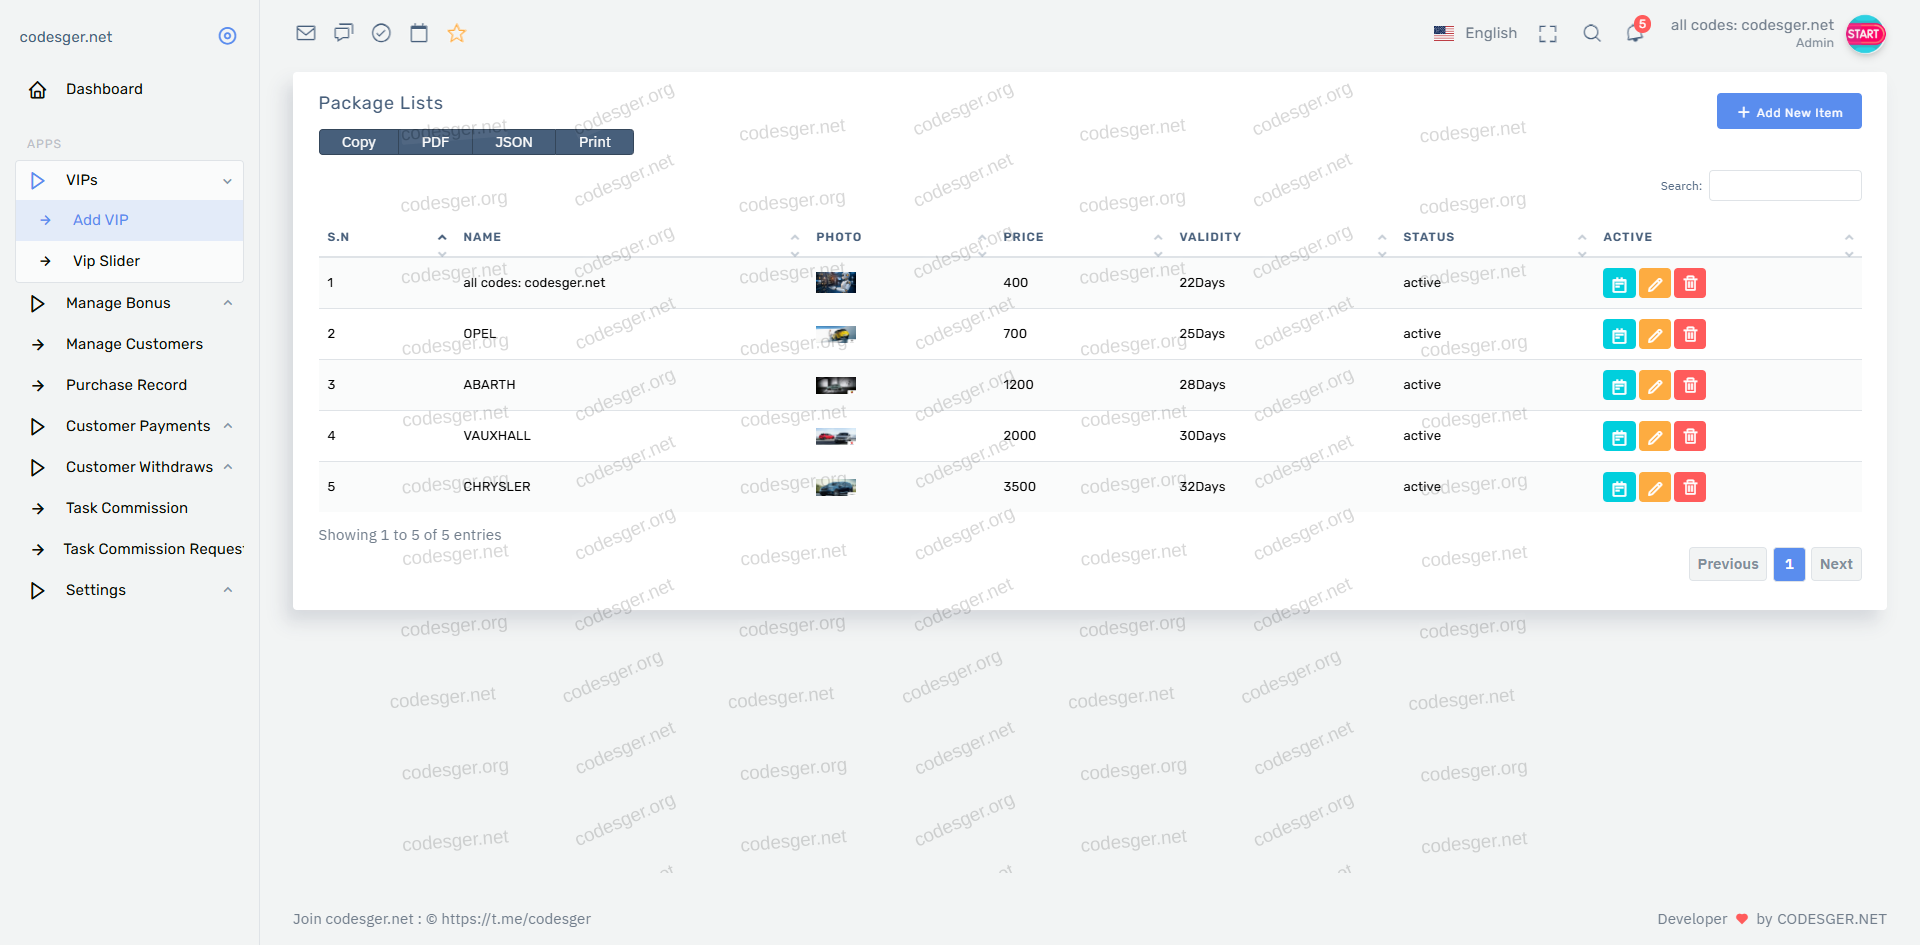Open the calendar icon in top bar
Image resolution: width=1920 pixels, height=945 pixels.
(419, 33)
